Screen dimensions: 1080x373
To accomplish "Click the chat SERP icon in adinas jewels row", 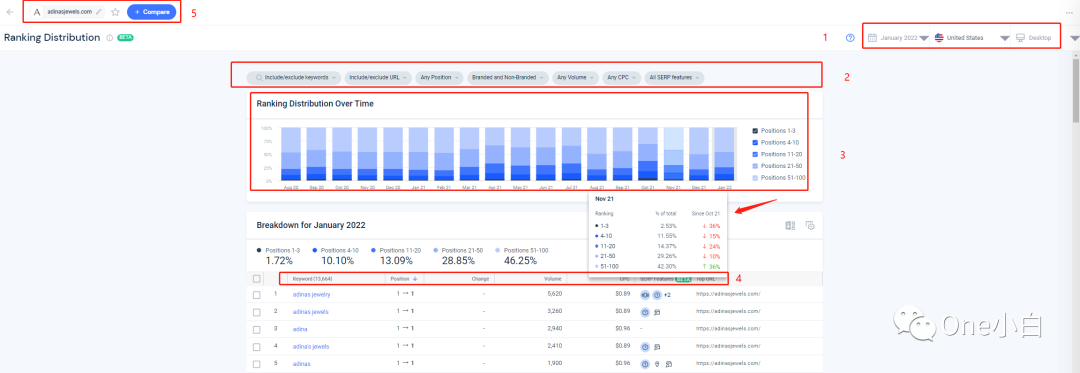I will [658, 312].
